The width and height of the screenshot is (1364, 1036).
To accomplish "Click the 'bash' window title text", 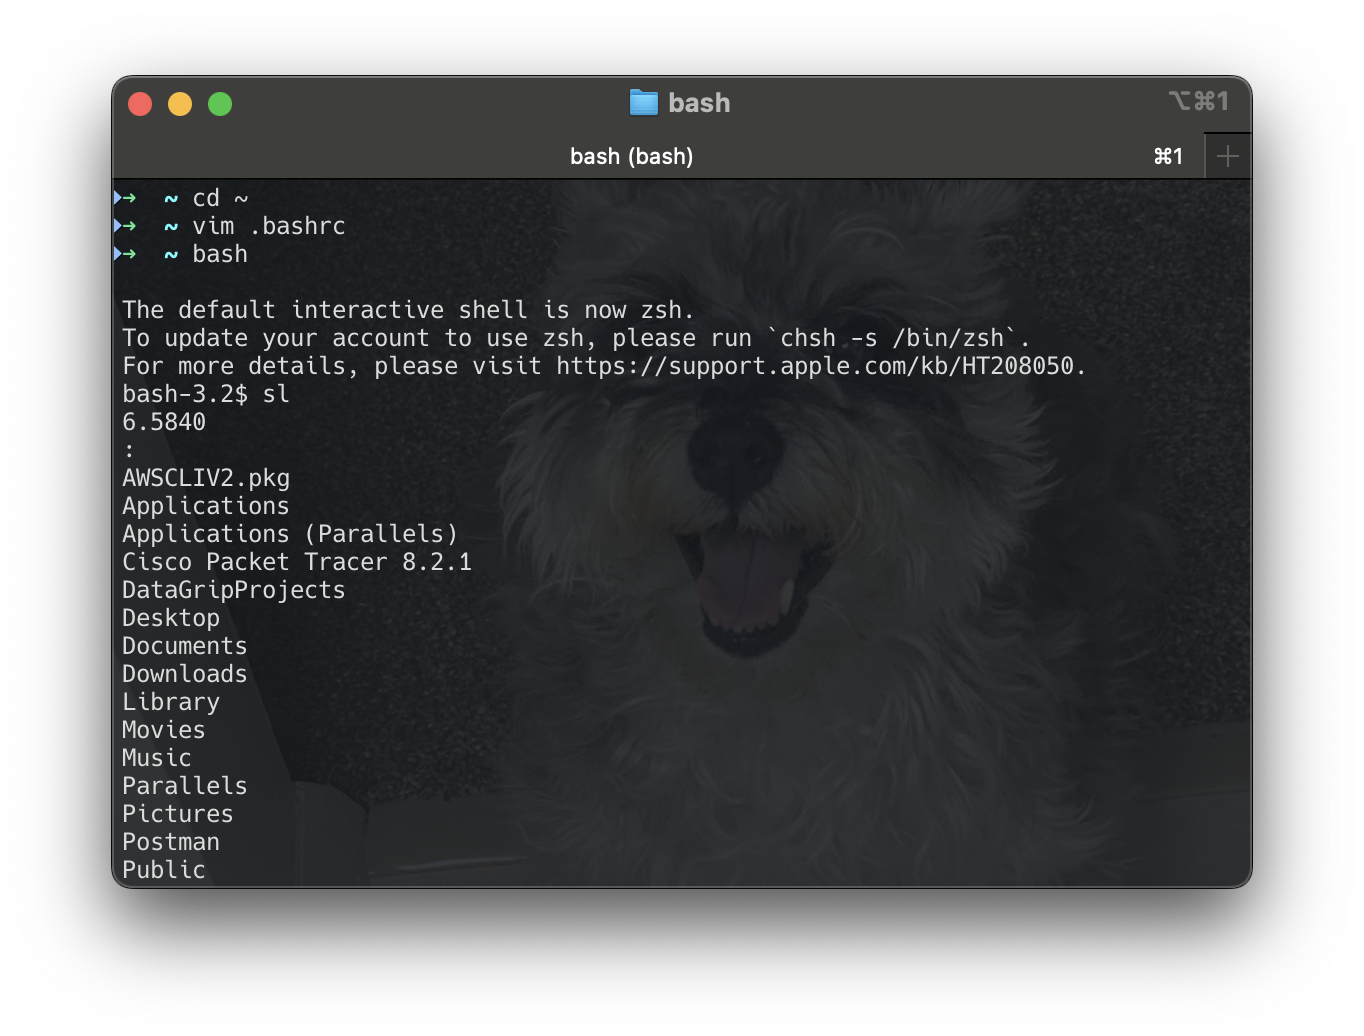I will click(698, 103).
